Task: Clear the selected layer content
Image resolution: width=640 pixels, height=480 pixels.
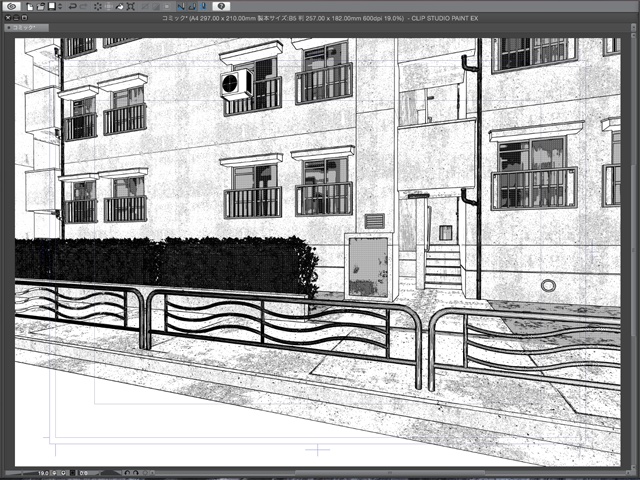Action: pos(98,7)
